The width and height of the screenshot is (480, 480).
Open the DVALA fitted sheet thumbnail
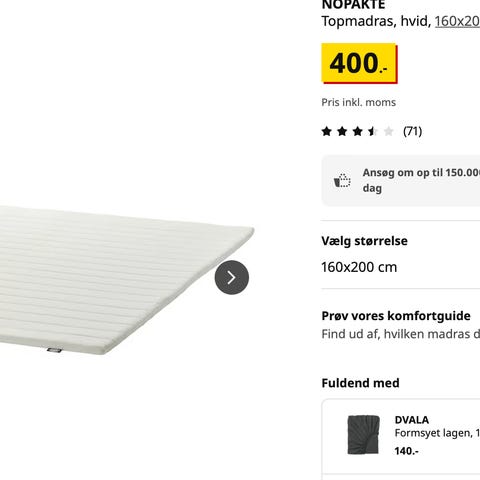(363, 435)
